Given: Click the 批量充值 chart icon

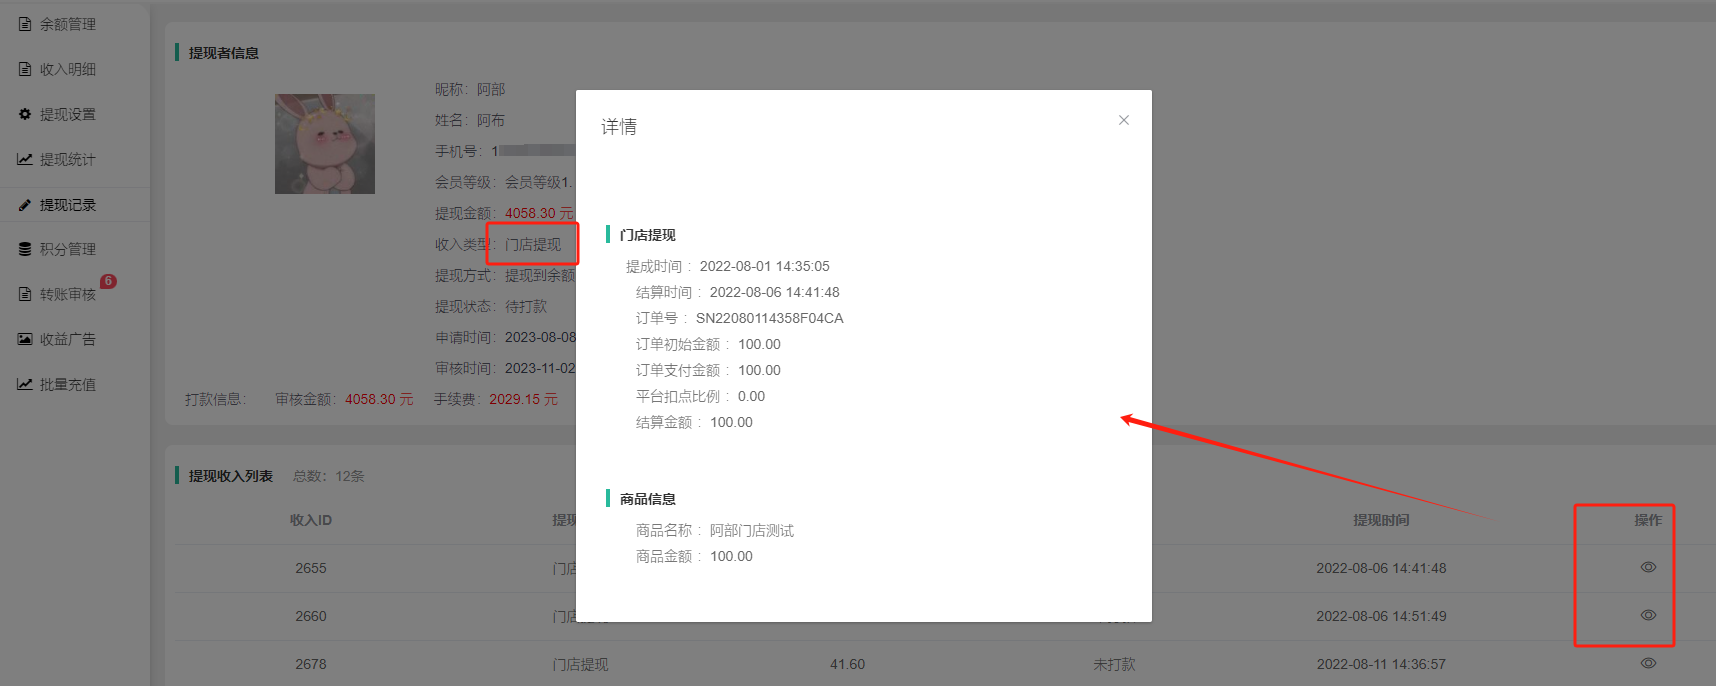Looking at the screenshot, I should [x=25, y=384].
